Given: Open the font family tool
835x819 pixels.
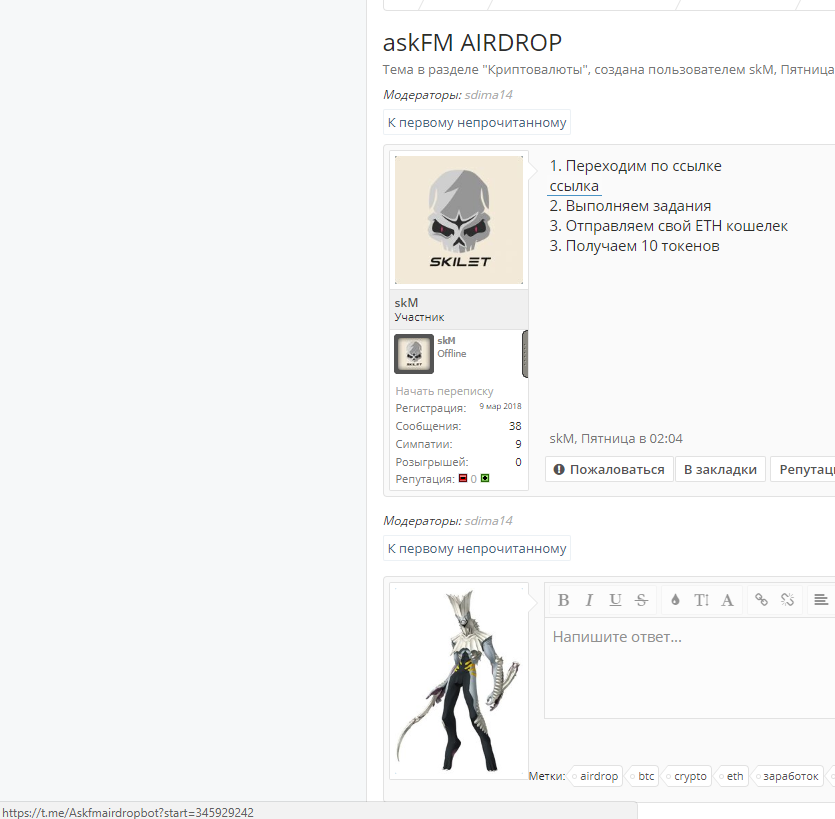Looking at the screenshot, I should [x=727, y=600].
